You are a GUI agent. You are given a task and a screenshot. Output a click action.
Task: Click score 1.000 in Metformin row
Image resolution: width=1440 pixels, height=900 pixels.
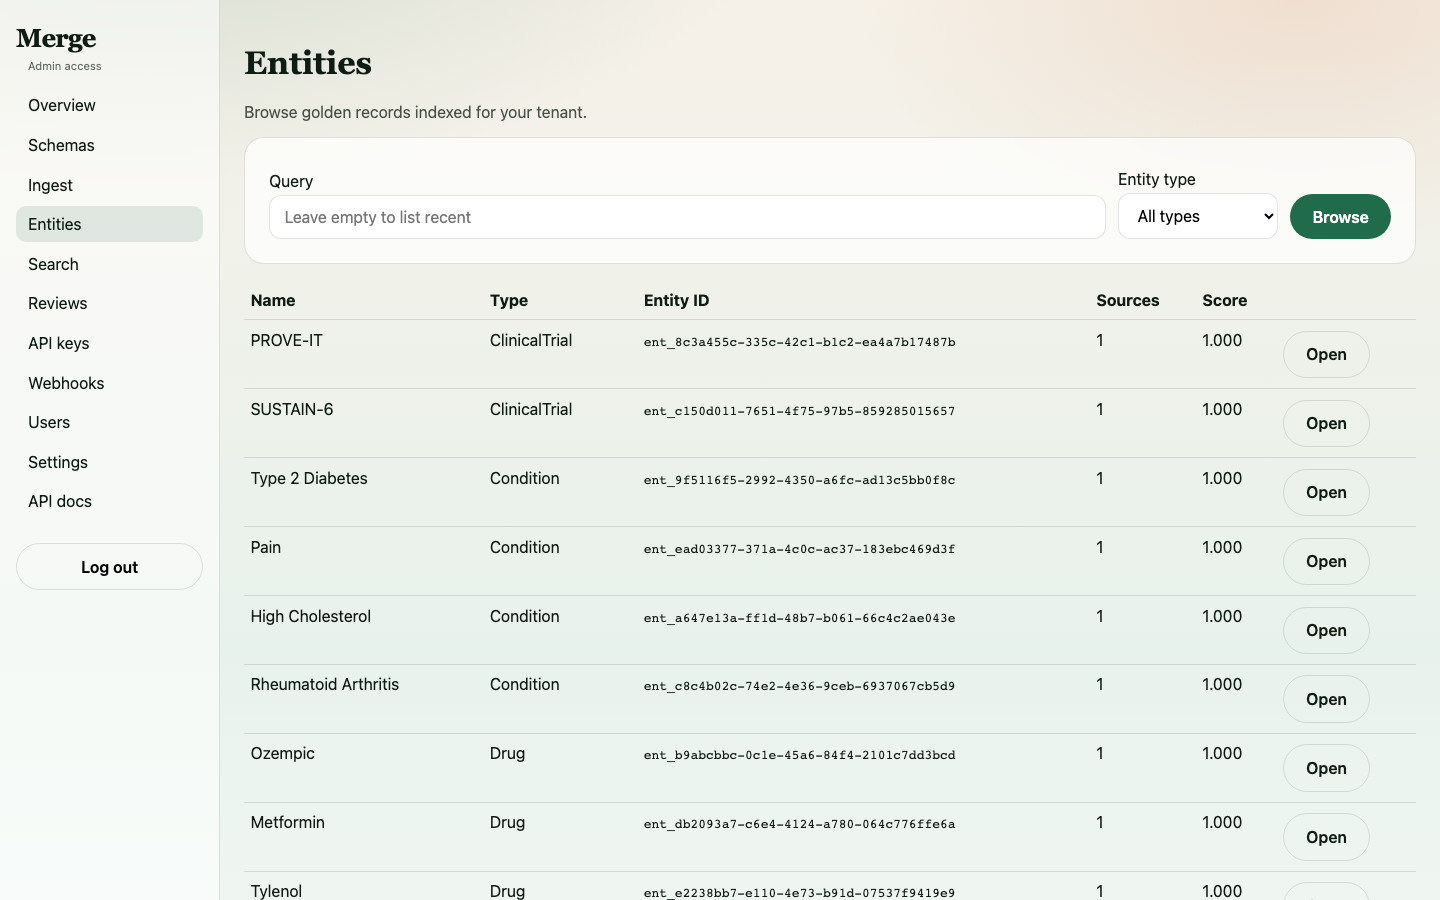[x=1222, y=822]
